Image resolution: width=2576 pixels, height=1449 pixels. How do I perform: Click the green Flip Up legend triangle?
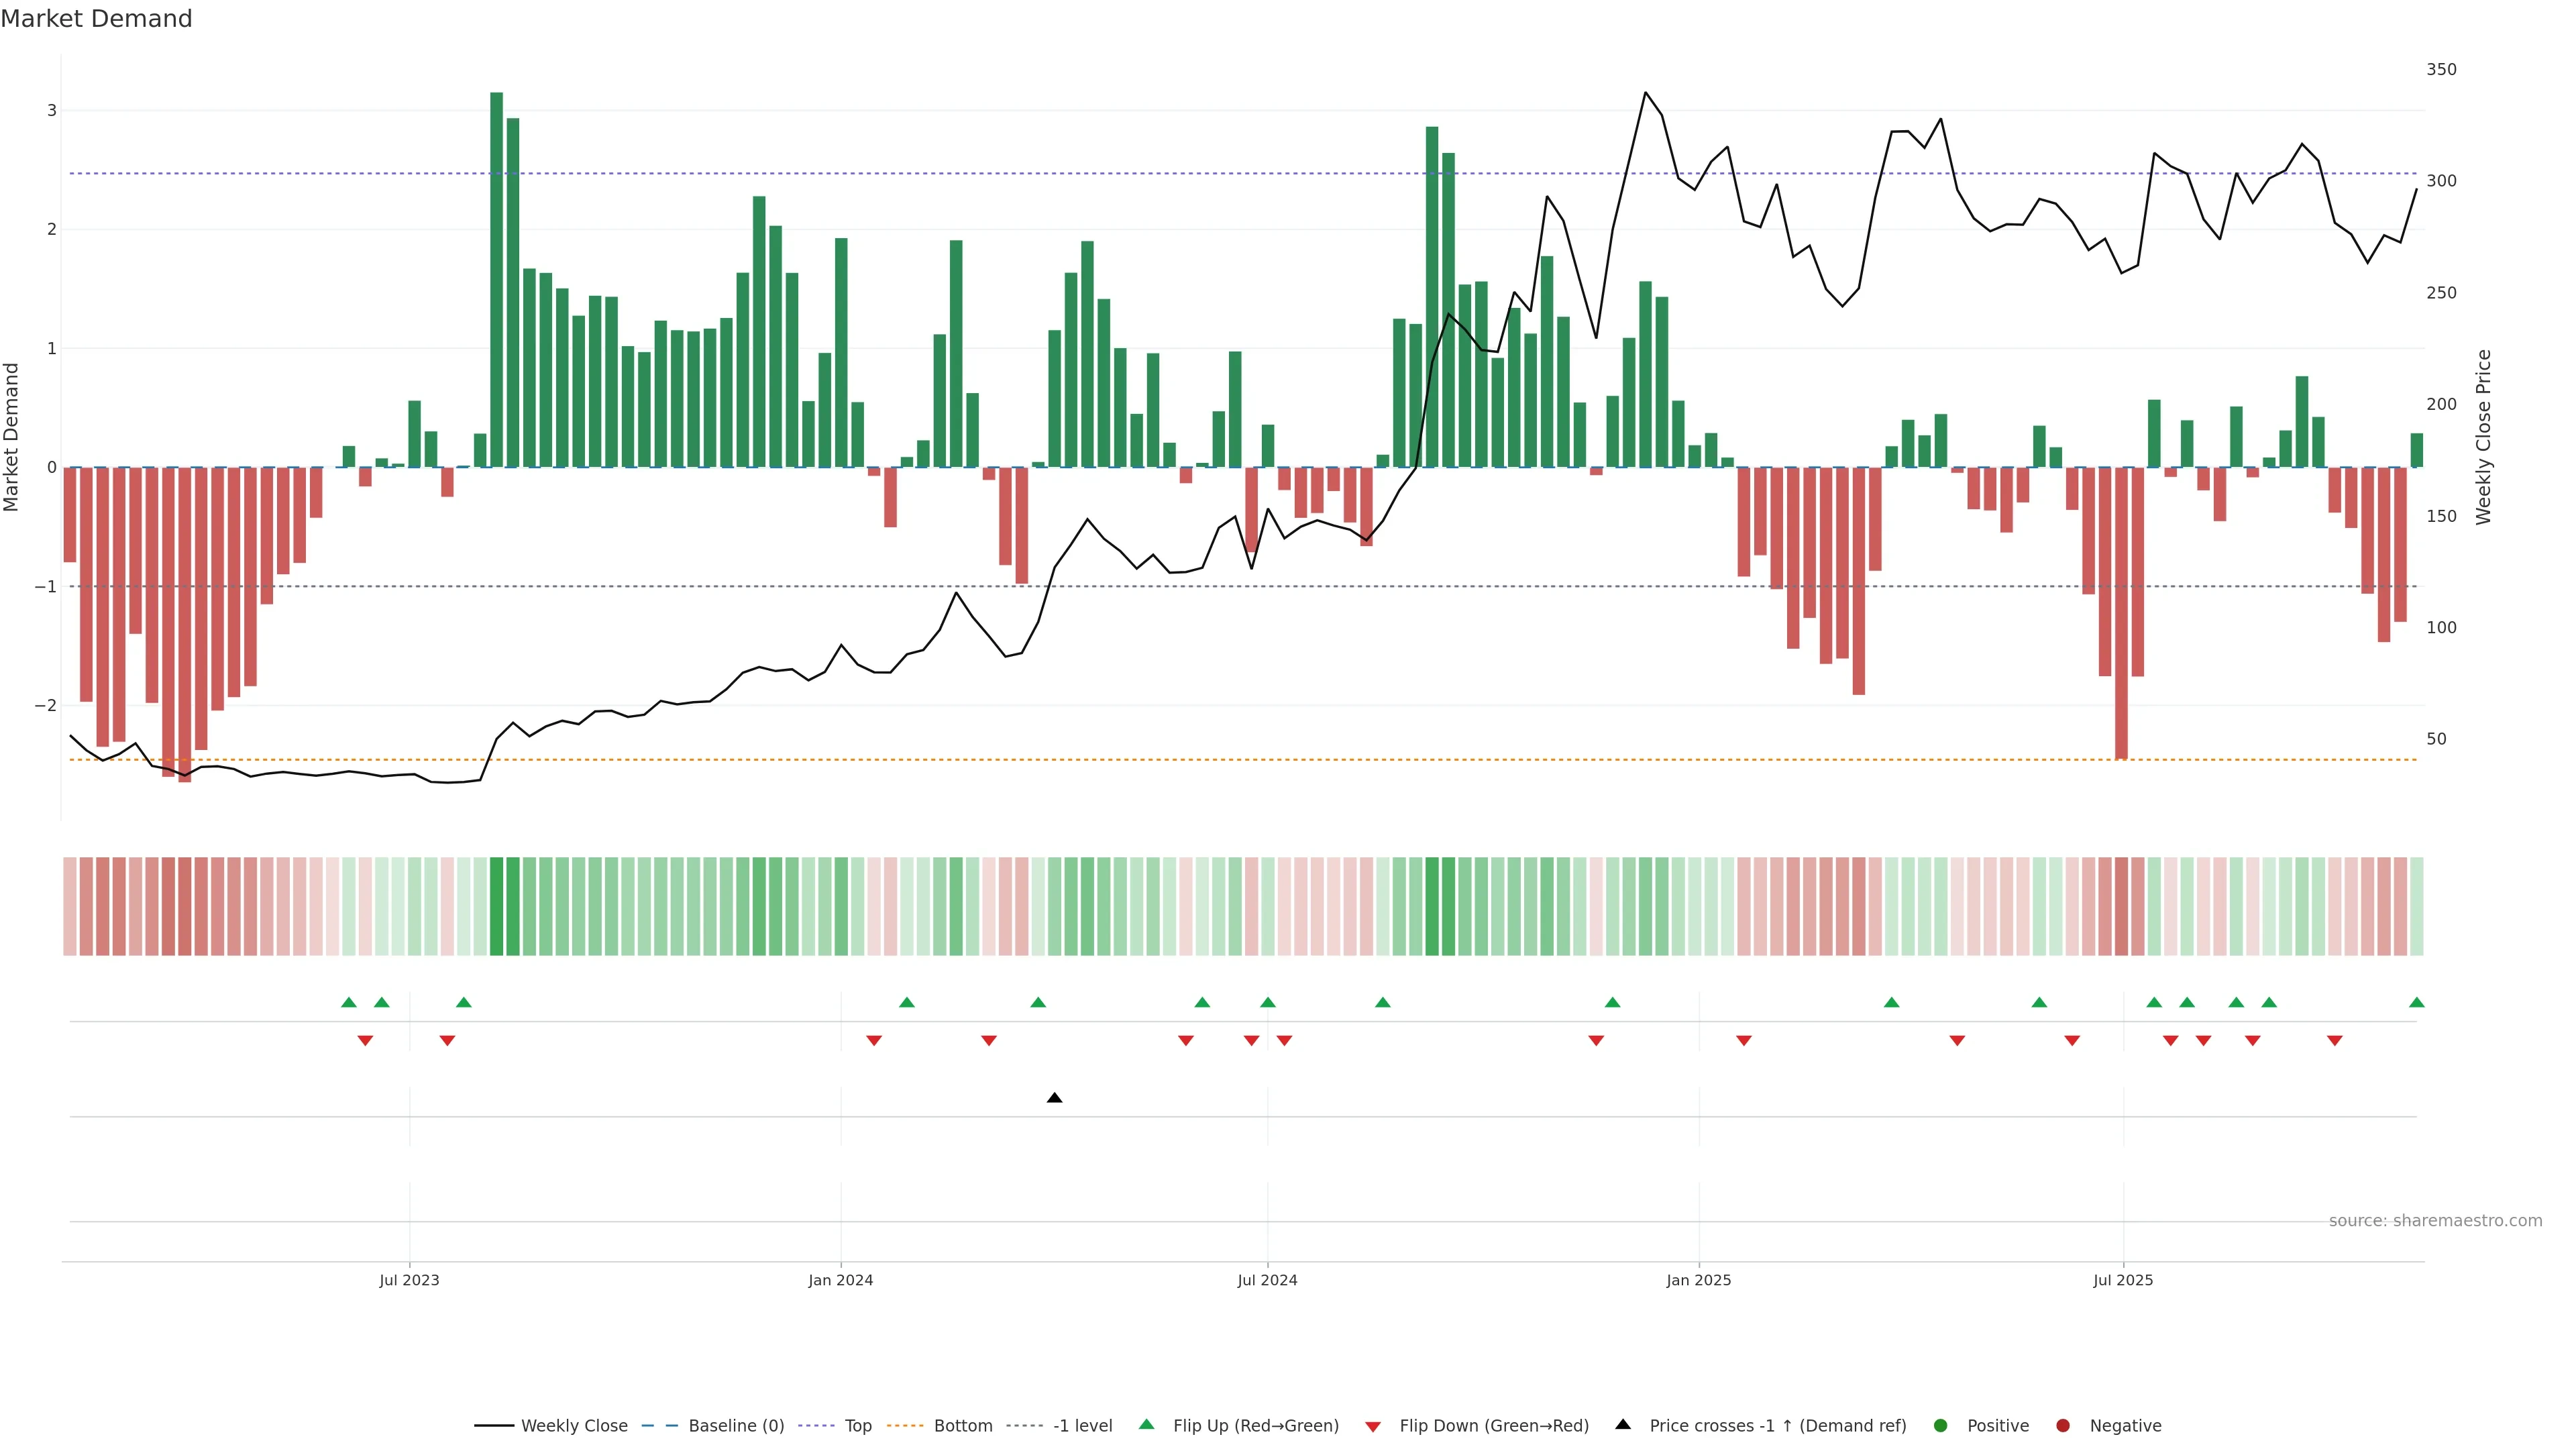point(1147,1425)
